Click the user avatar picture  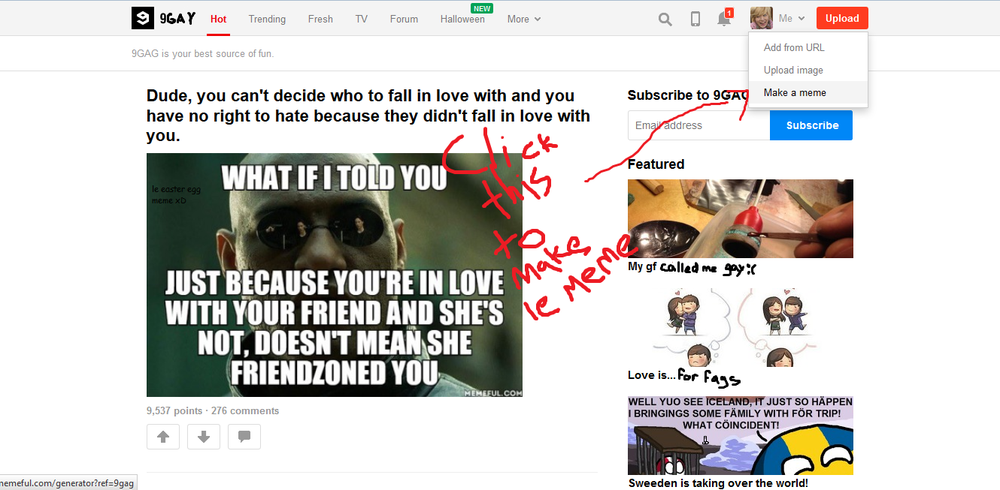pos(761,18)
